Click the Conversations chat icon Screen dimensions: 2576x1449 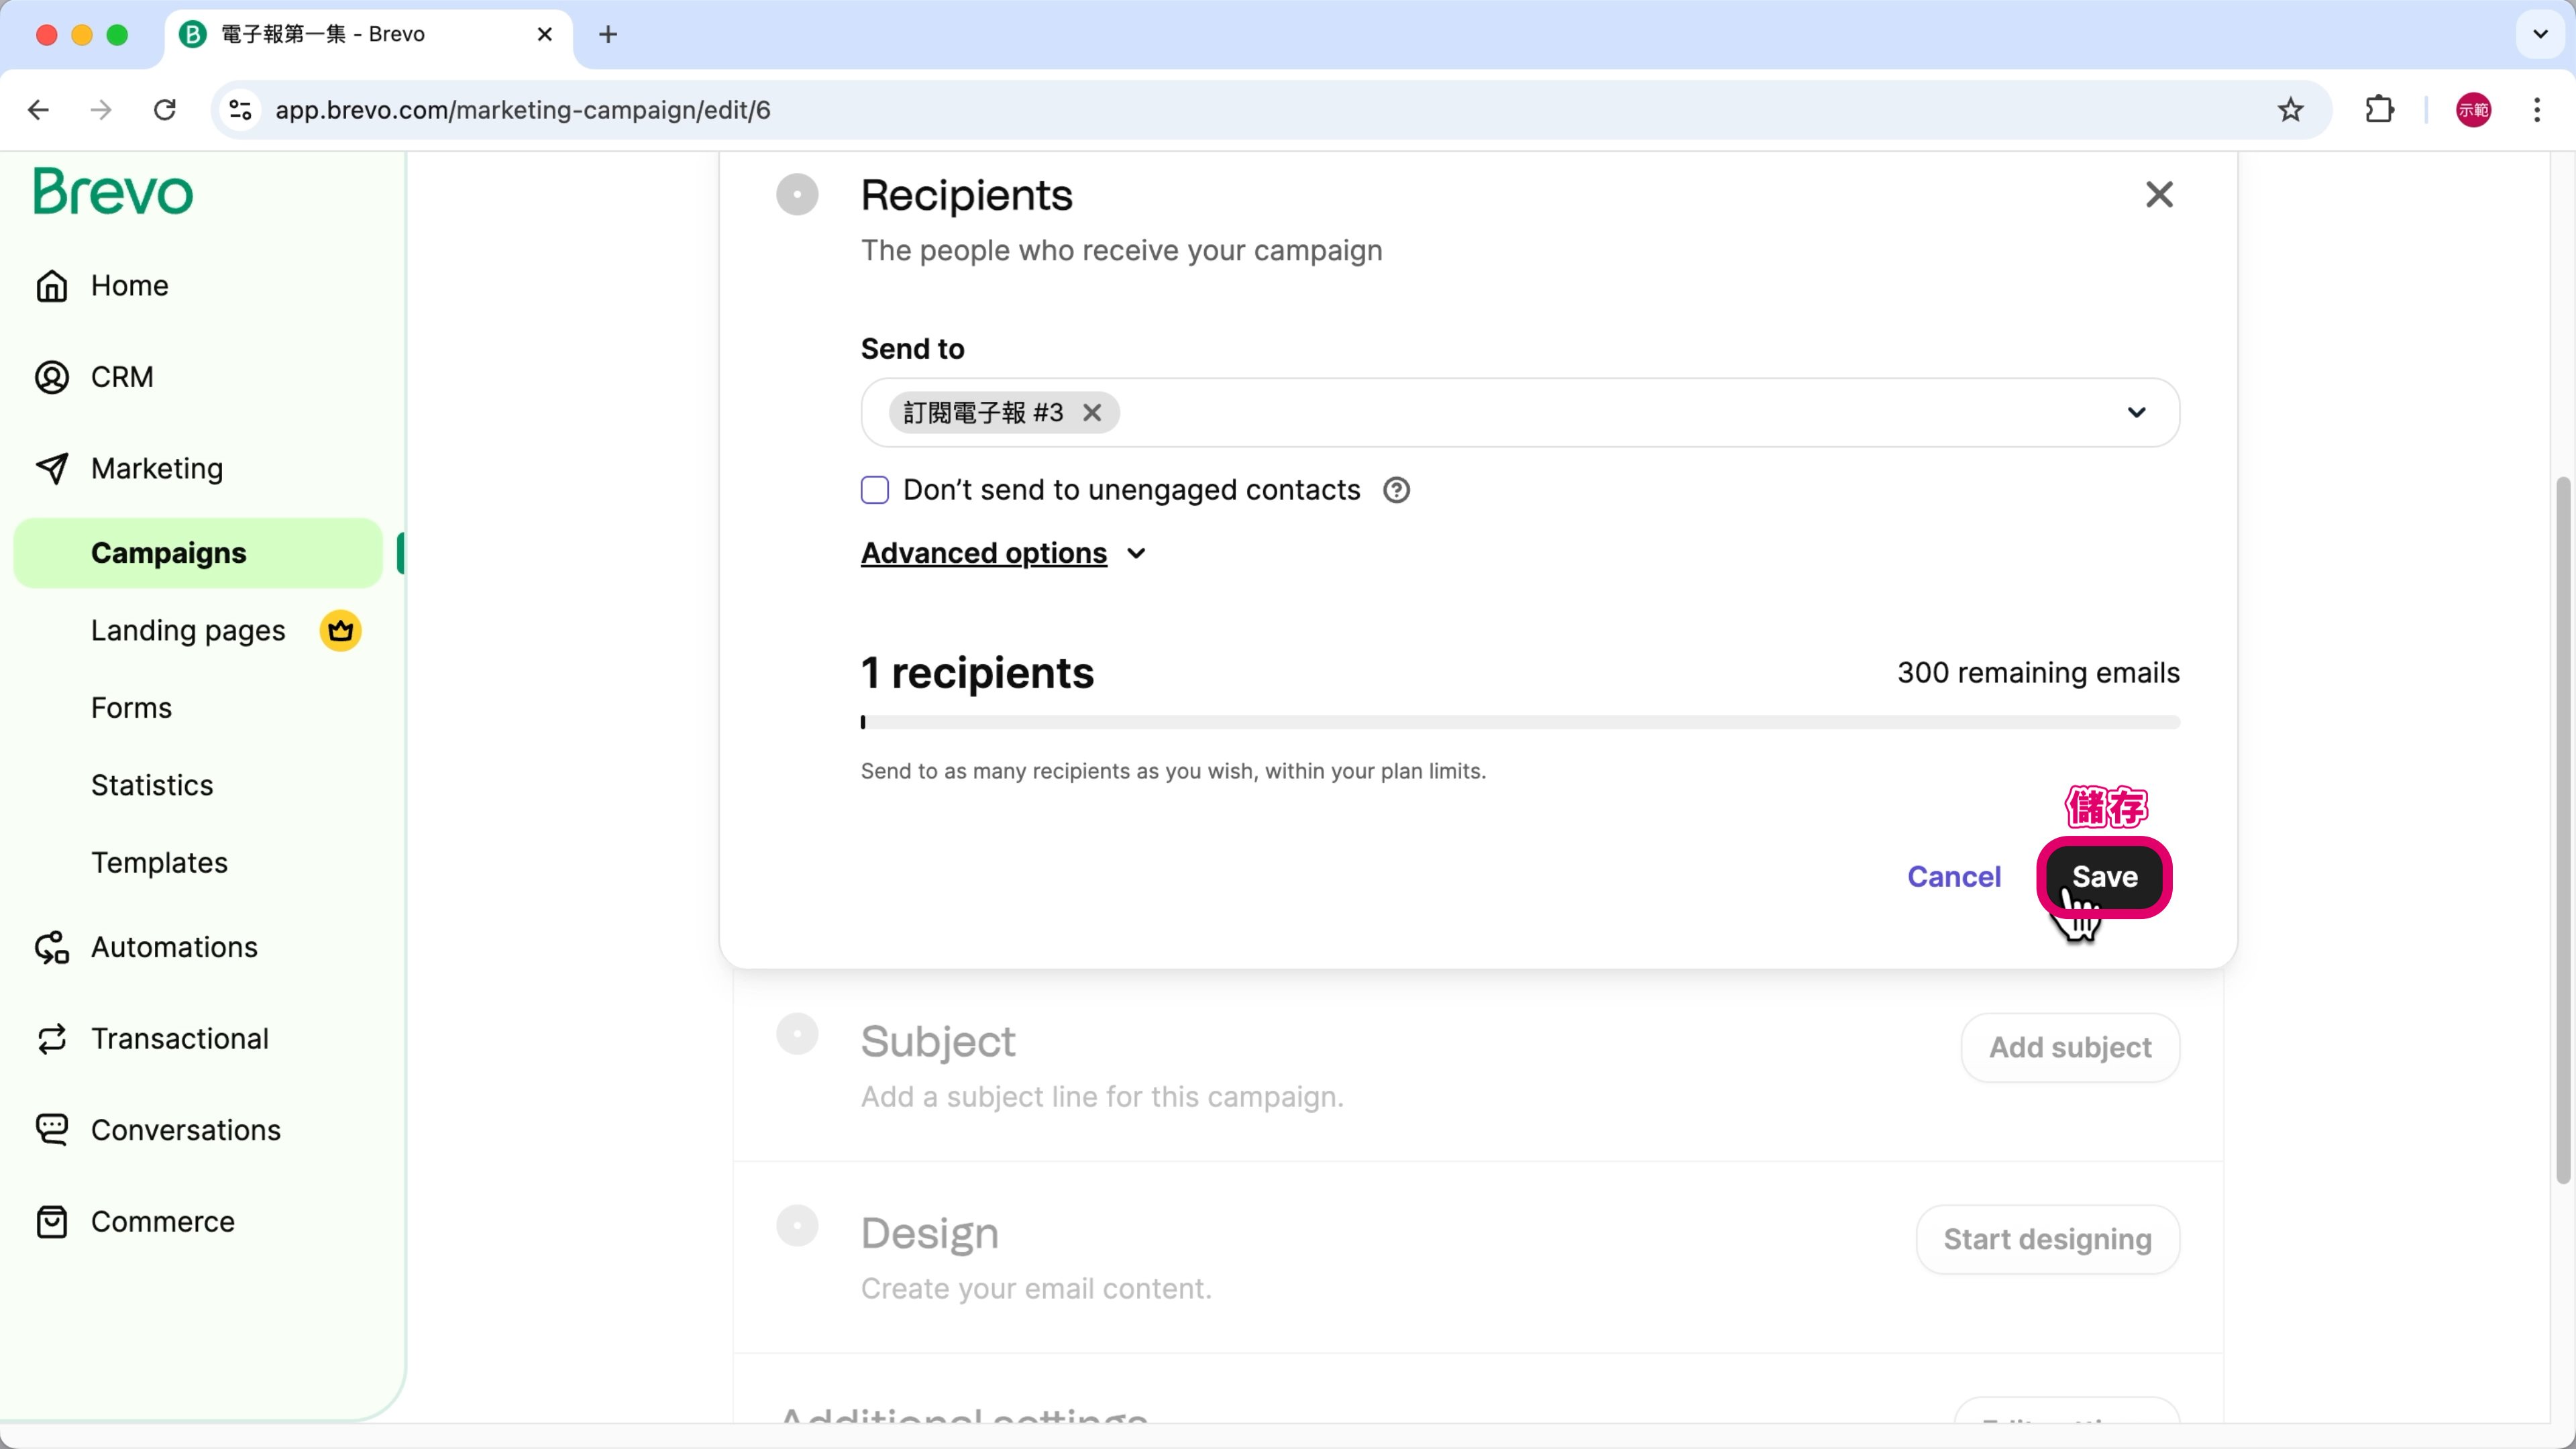pos(52,1130)
